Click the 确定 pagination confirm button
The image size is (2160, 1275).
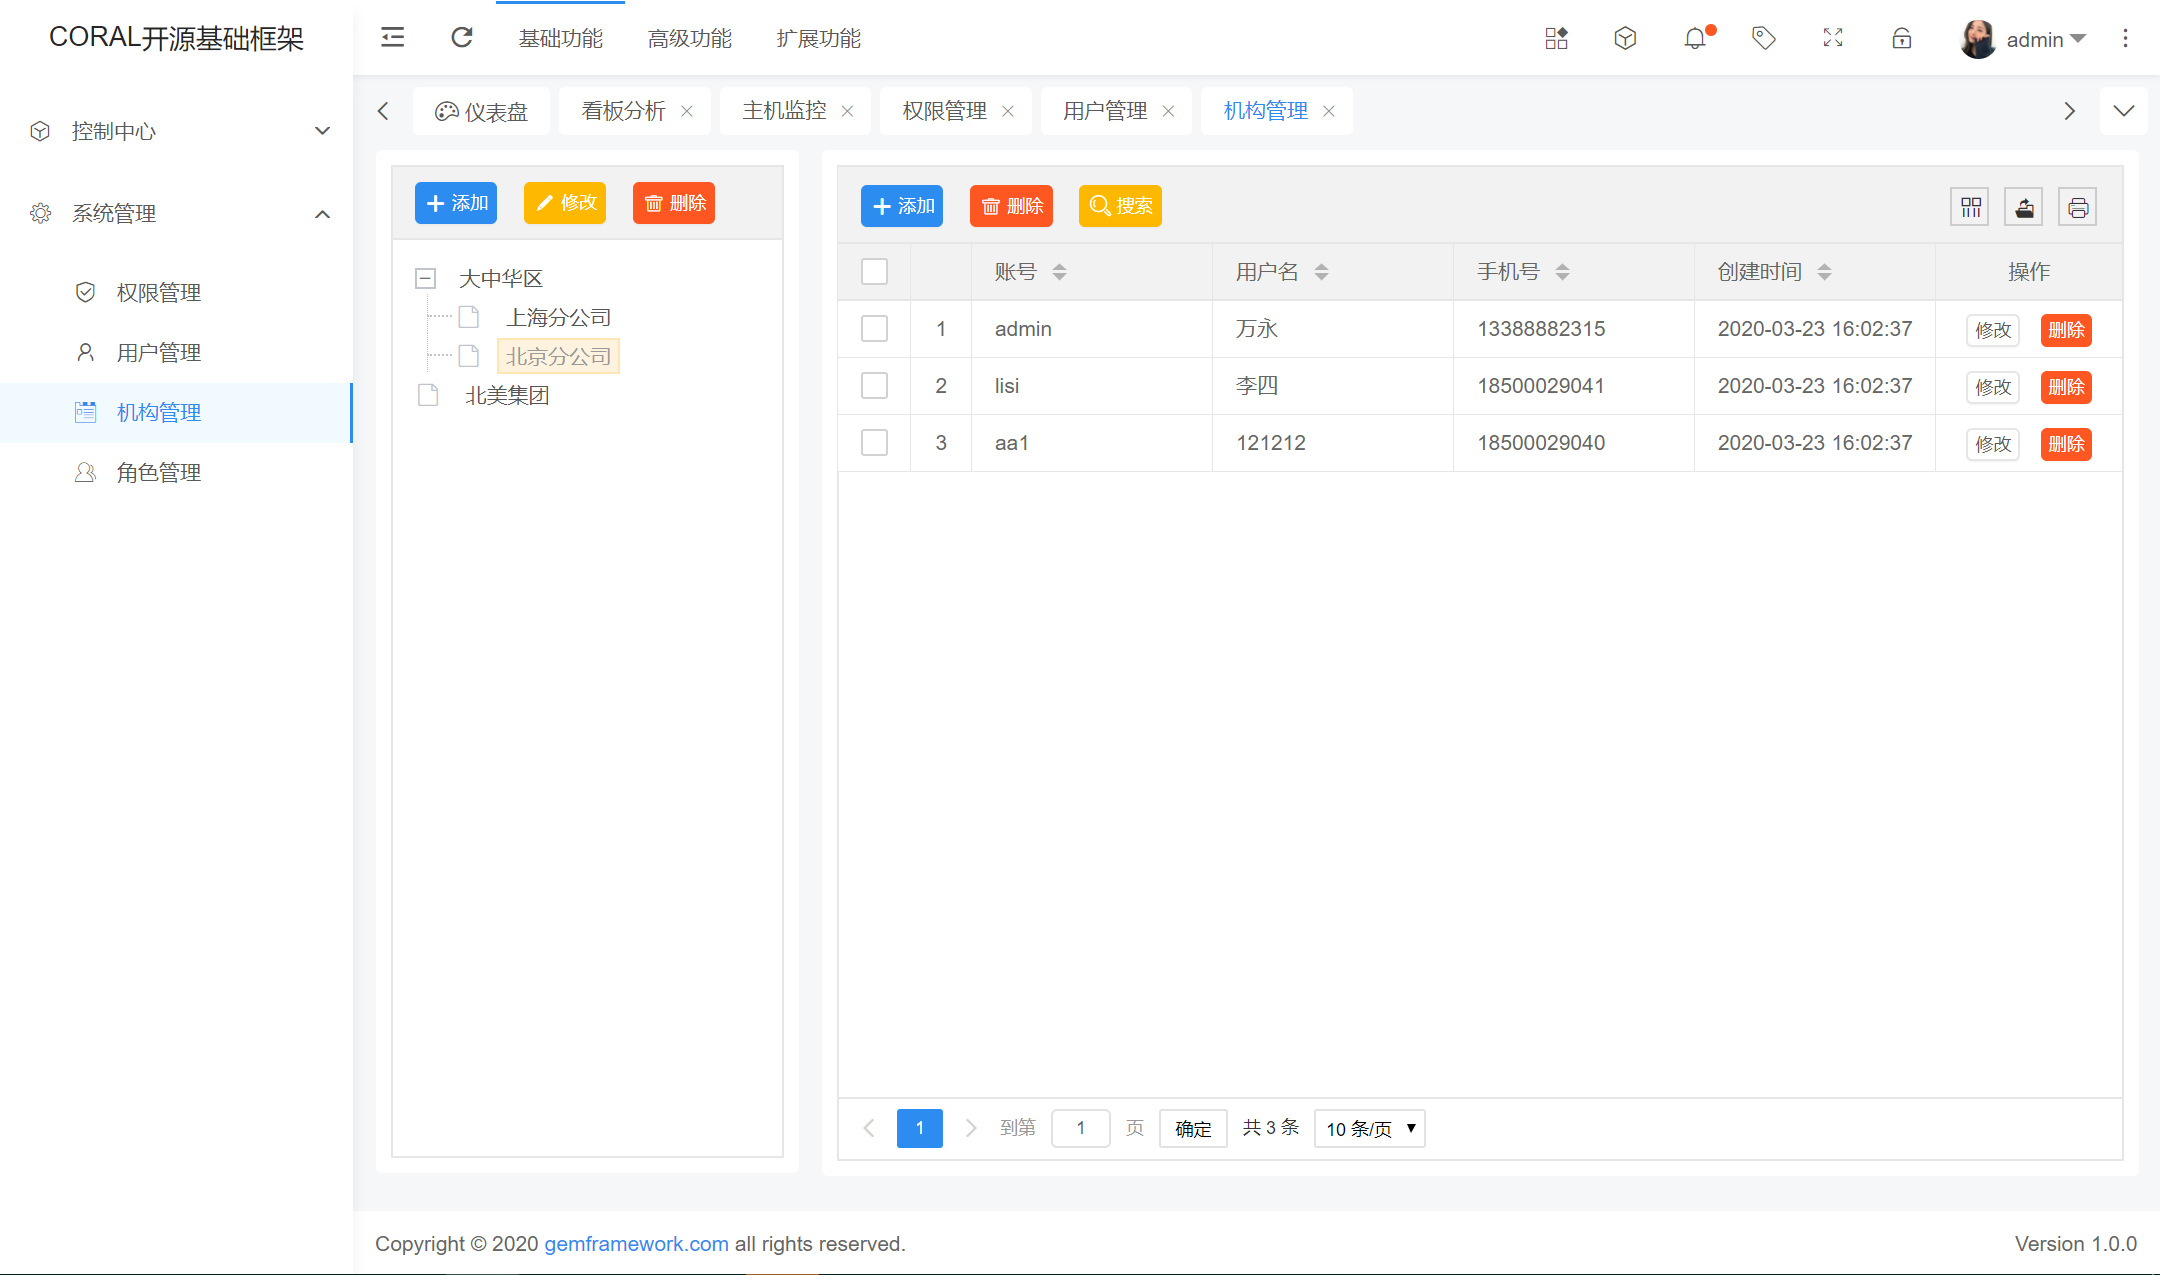[x=1193, y=1128]
